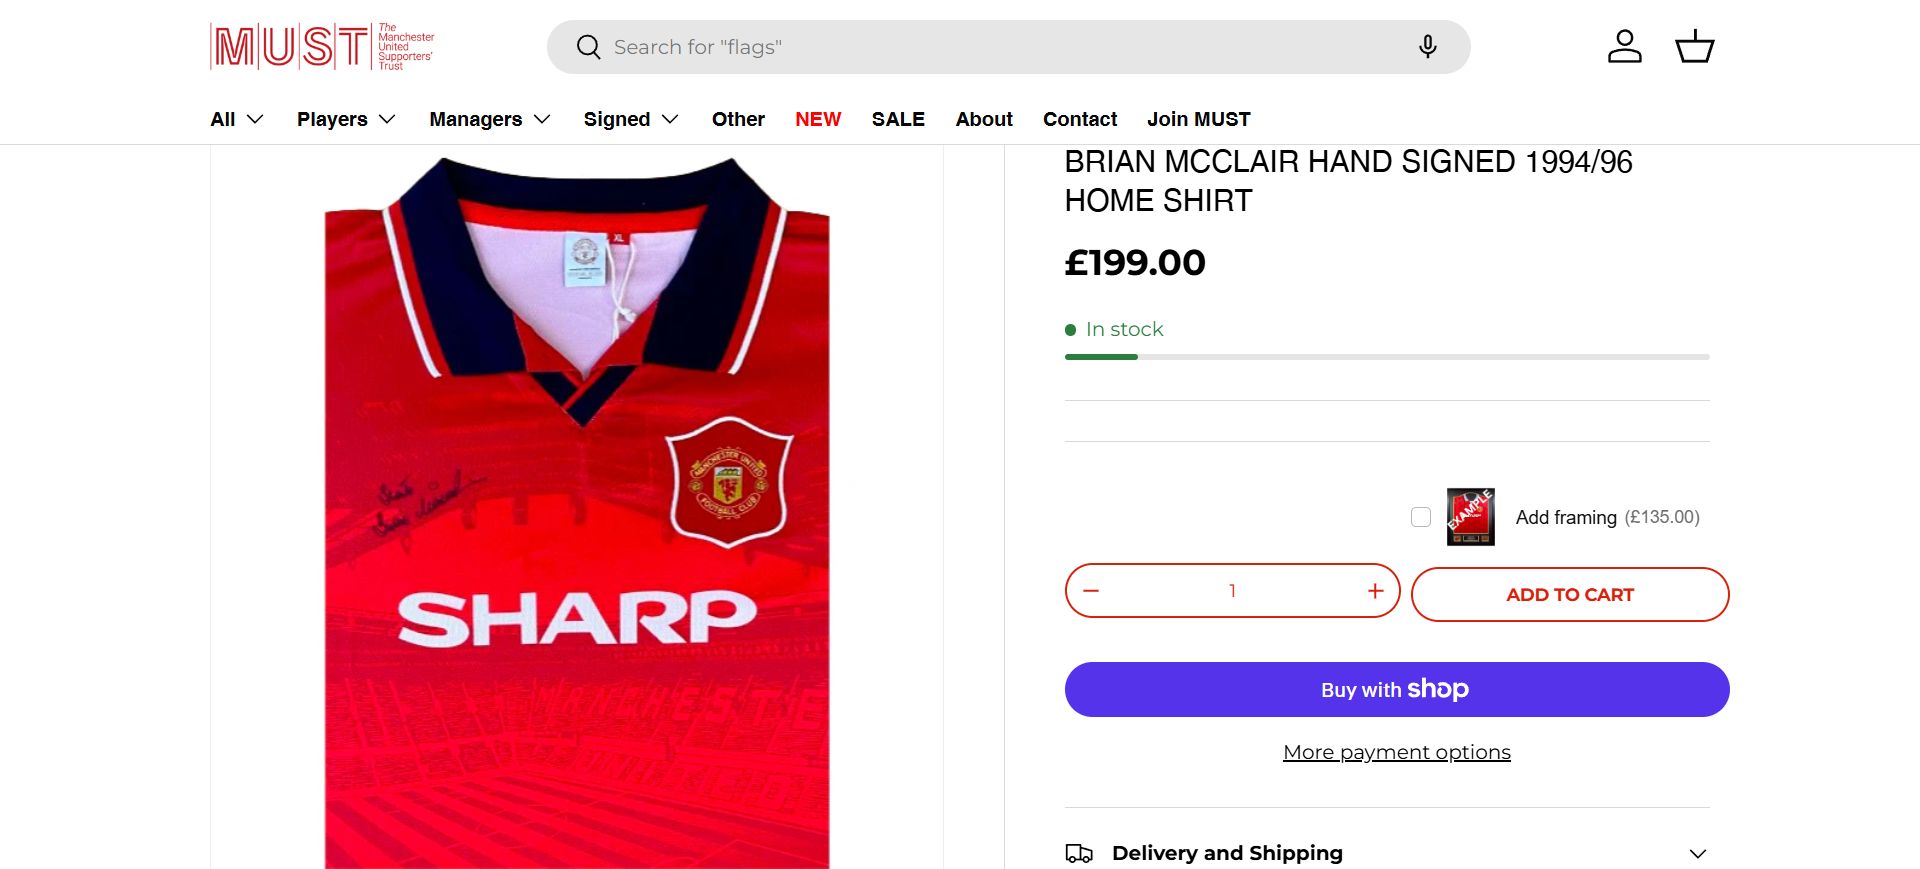The image size is (1920, 869).
Task: Open the shopping basket icon
Action: 1694,47
